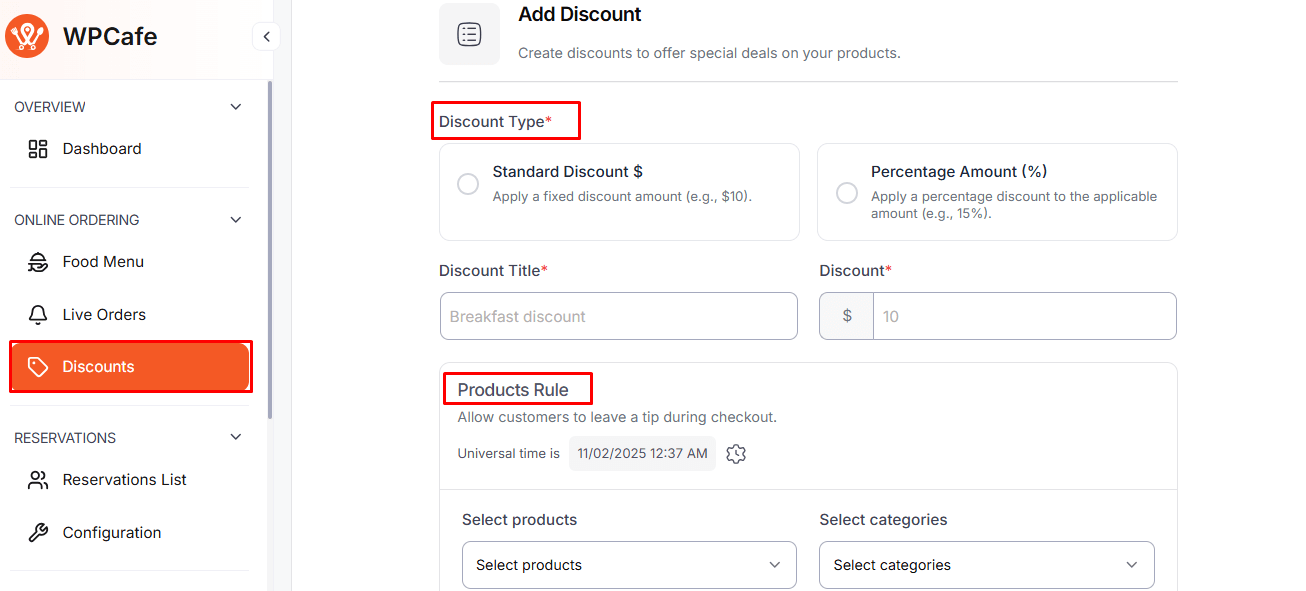Click the Discount Title input field
Image resolution: width=1306 pixels, height=591 pixels.
[618, 316]
